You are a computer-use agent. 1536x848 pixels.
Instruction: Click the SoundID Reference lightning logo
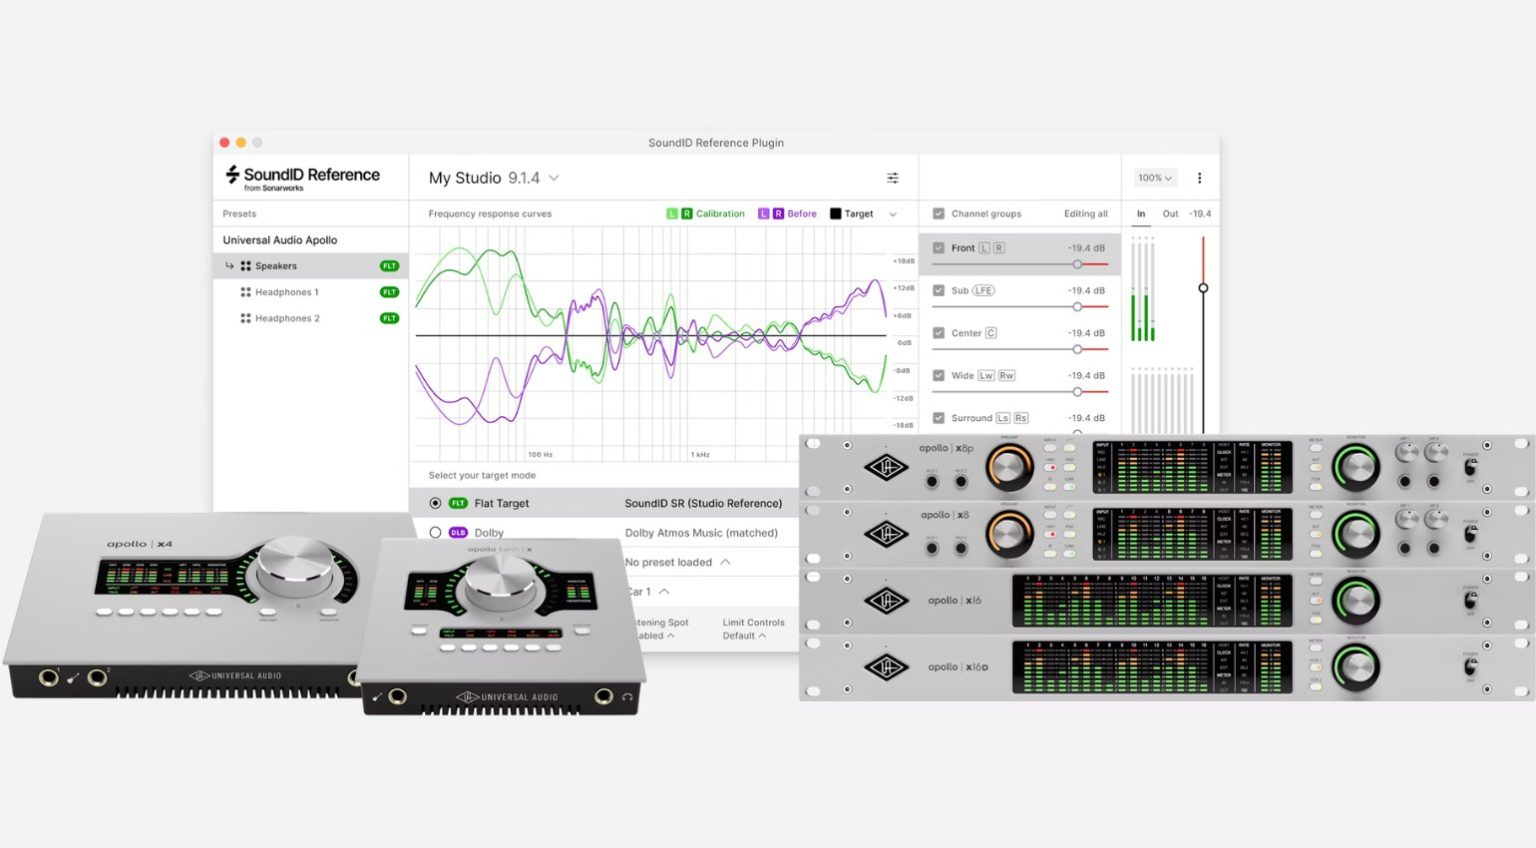tap(231, 175)
